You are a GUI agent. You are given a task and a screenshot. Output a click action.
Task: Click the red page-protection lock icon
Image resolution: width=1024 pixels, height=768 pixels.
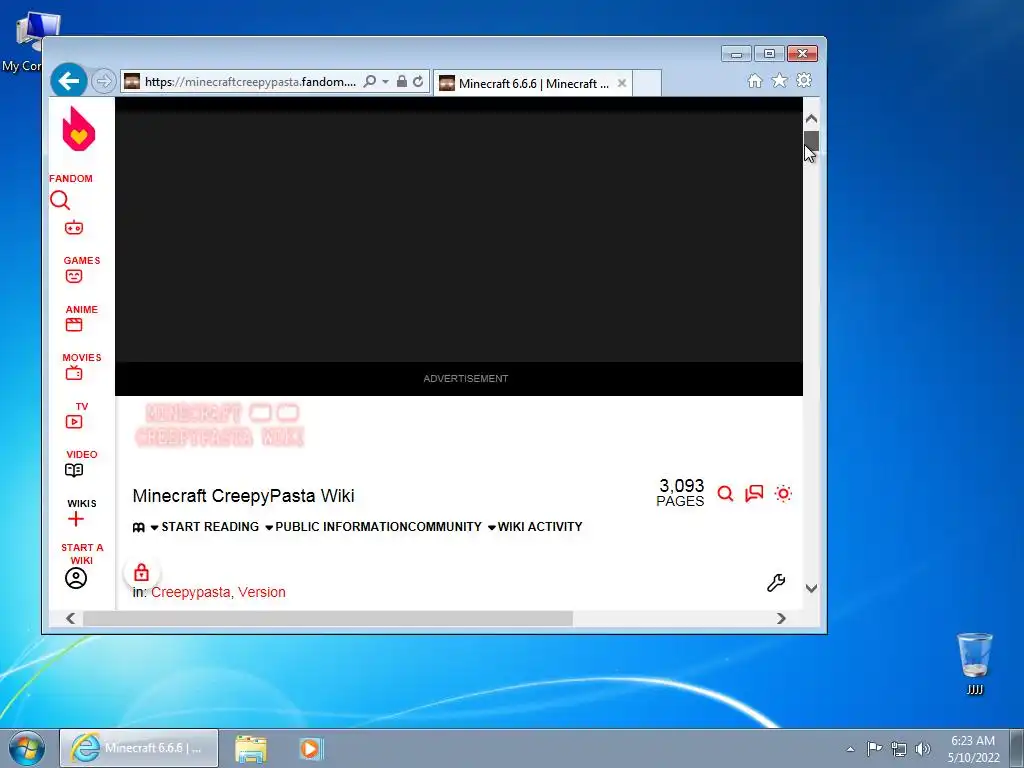pos(141,573)
